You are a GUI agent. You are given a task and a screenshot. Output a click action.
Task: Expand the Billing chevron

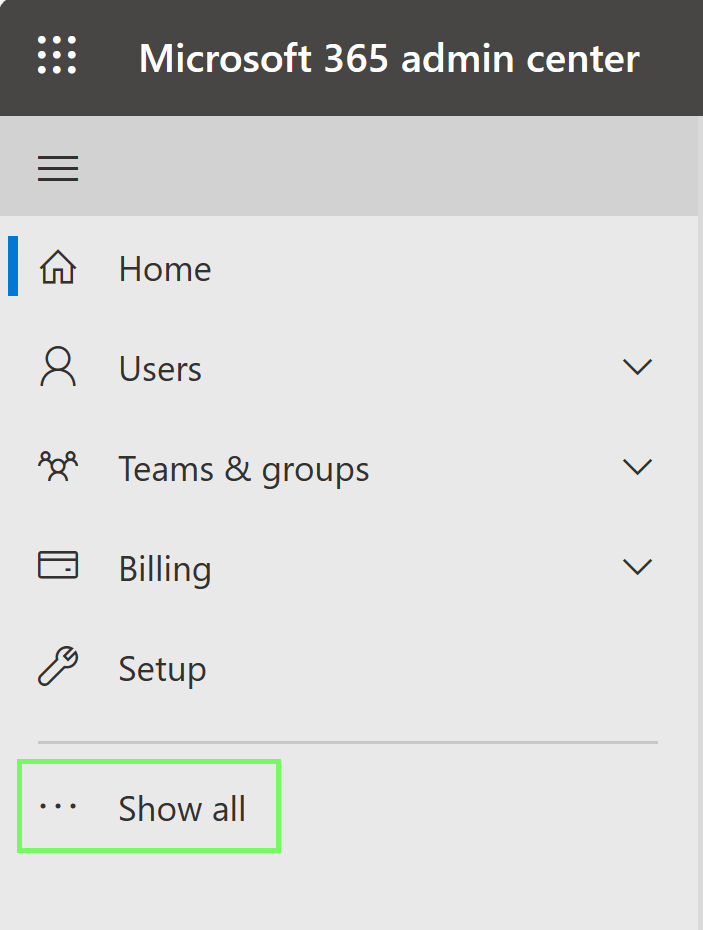(x=638, y=566)
